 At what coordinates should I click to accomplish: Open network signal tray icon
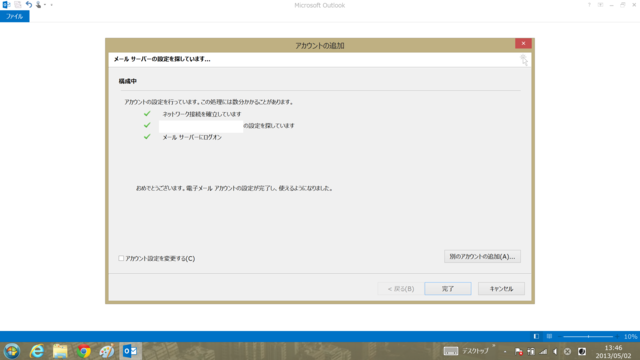543,351
